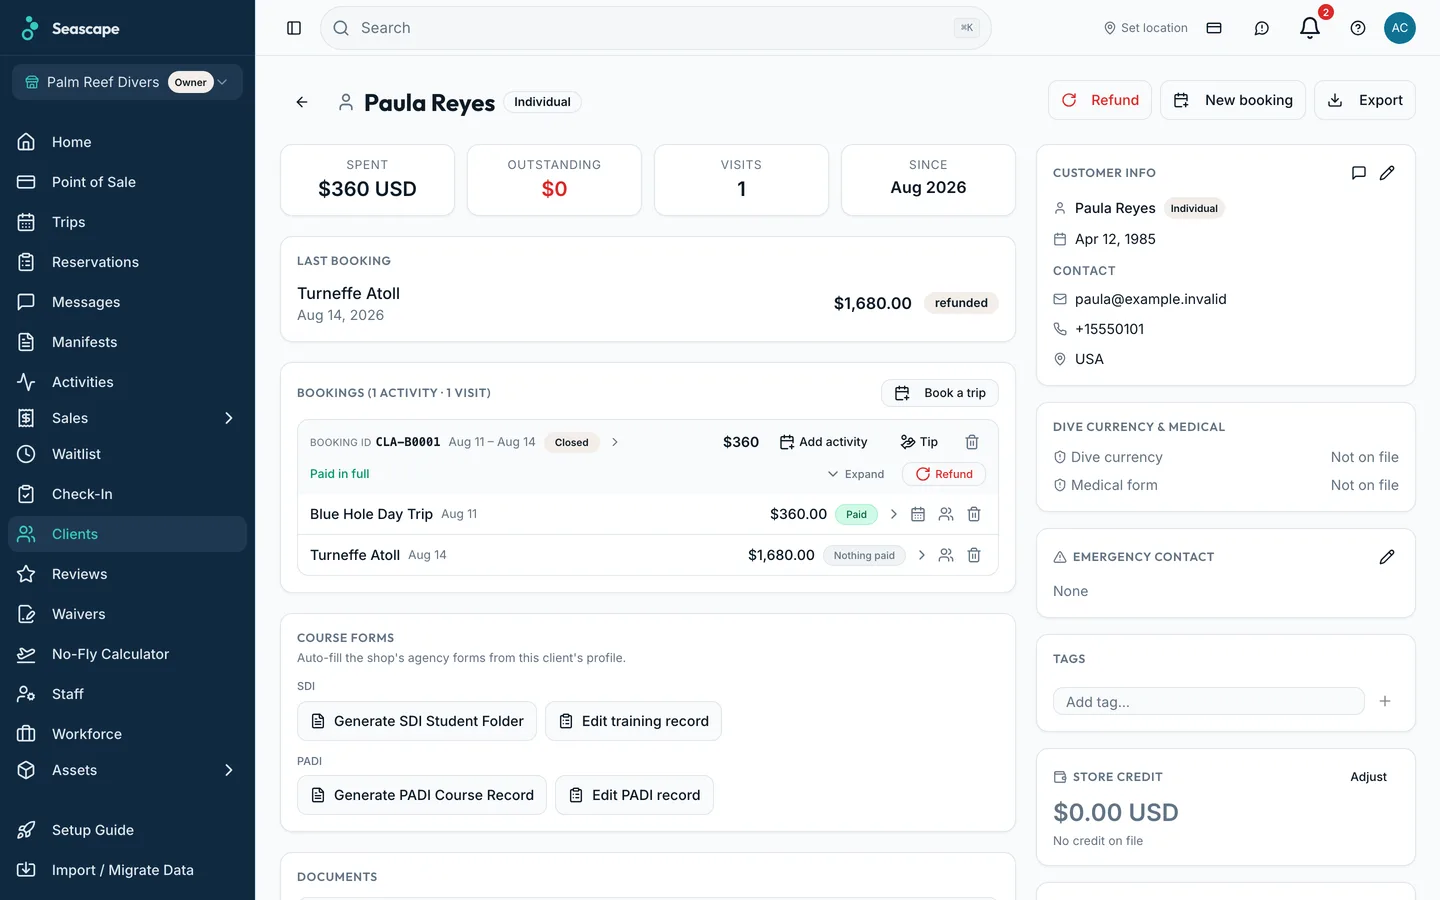Adjust the store credit

[x=1368, y=777]
